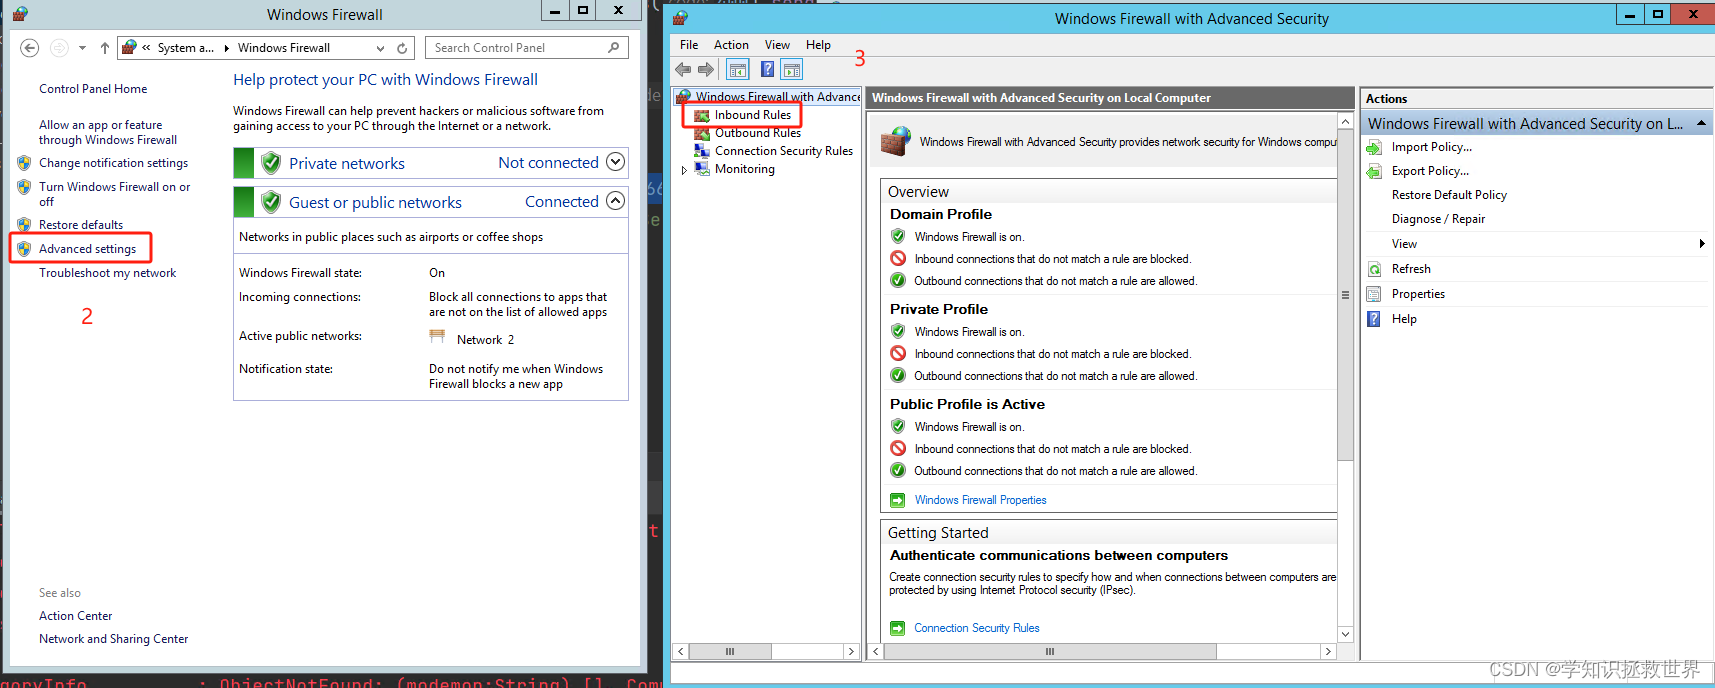Click the Guest or public networks heading text
Viewport: 1715px width, 688px height.
tap(375, 202)
